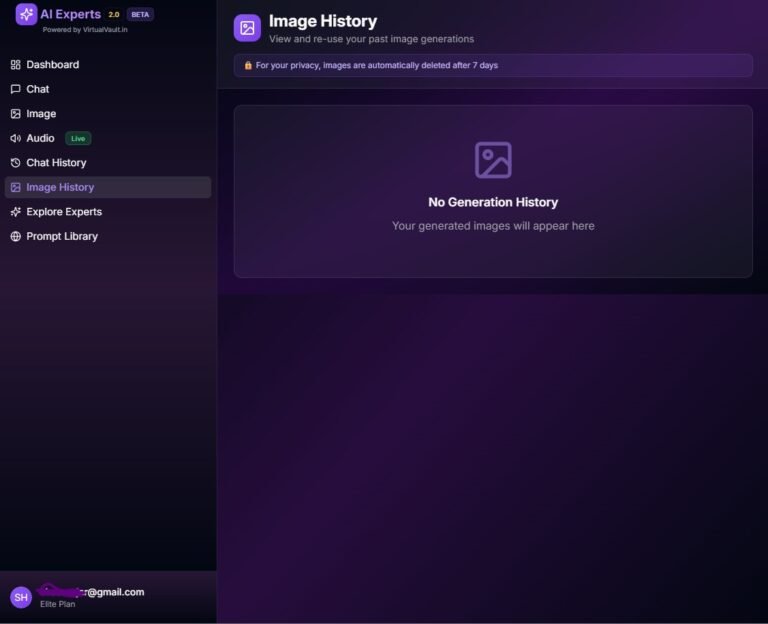
Task: Click the Dashboard grid icon
Action: [15, 65]
